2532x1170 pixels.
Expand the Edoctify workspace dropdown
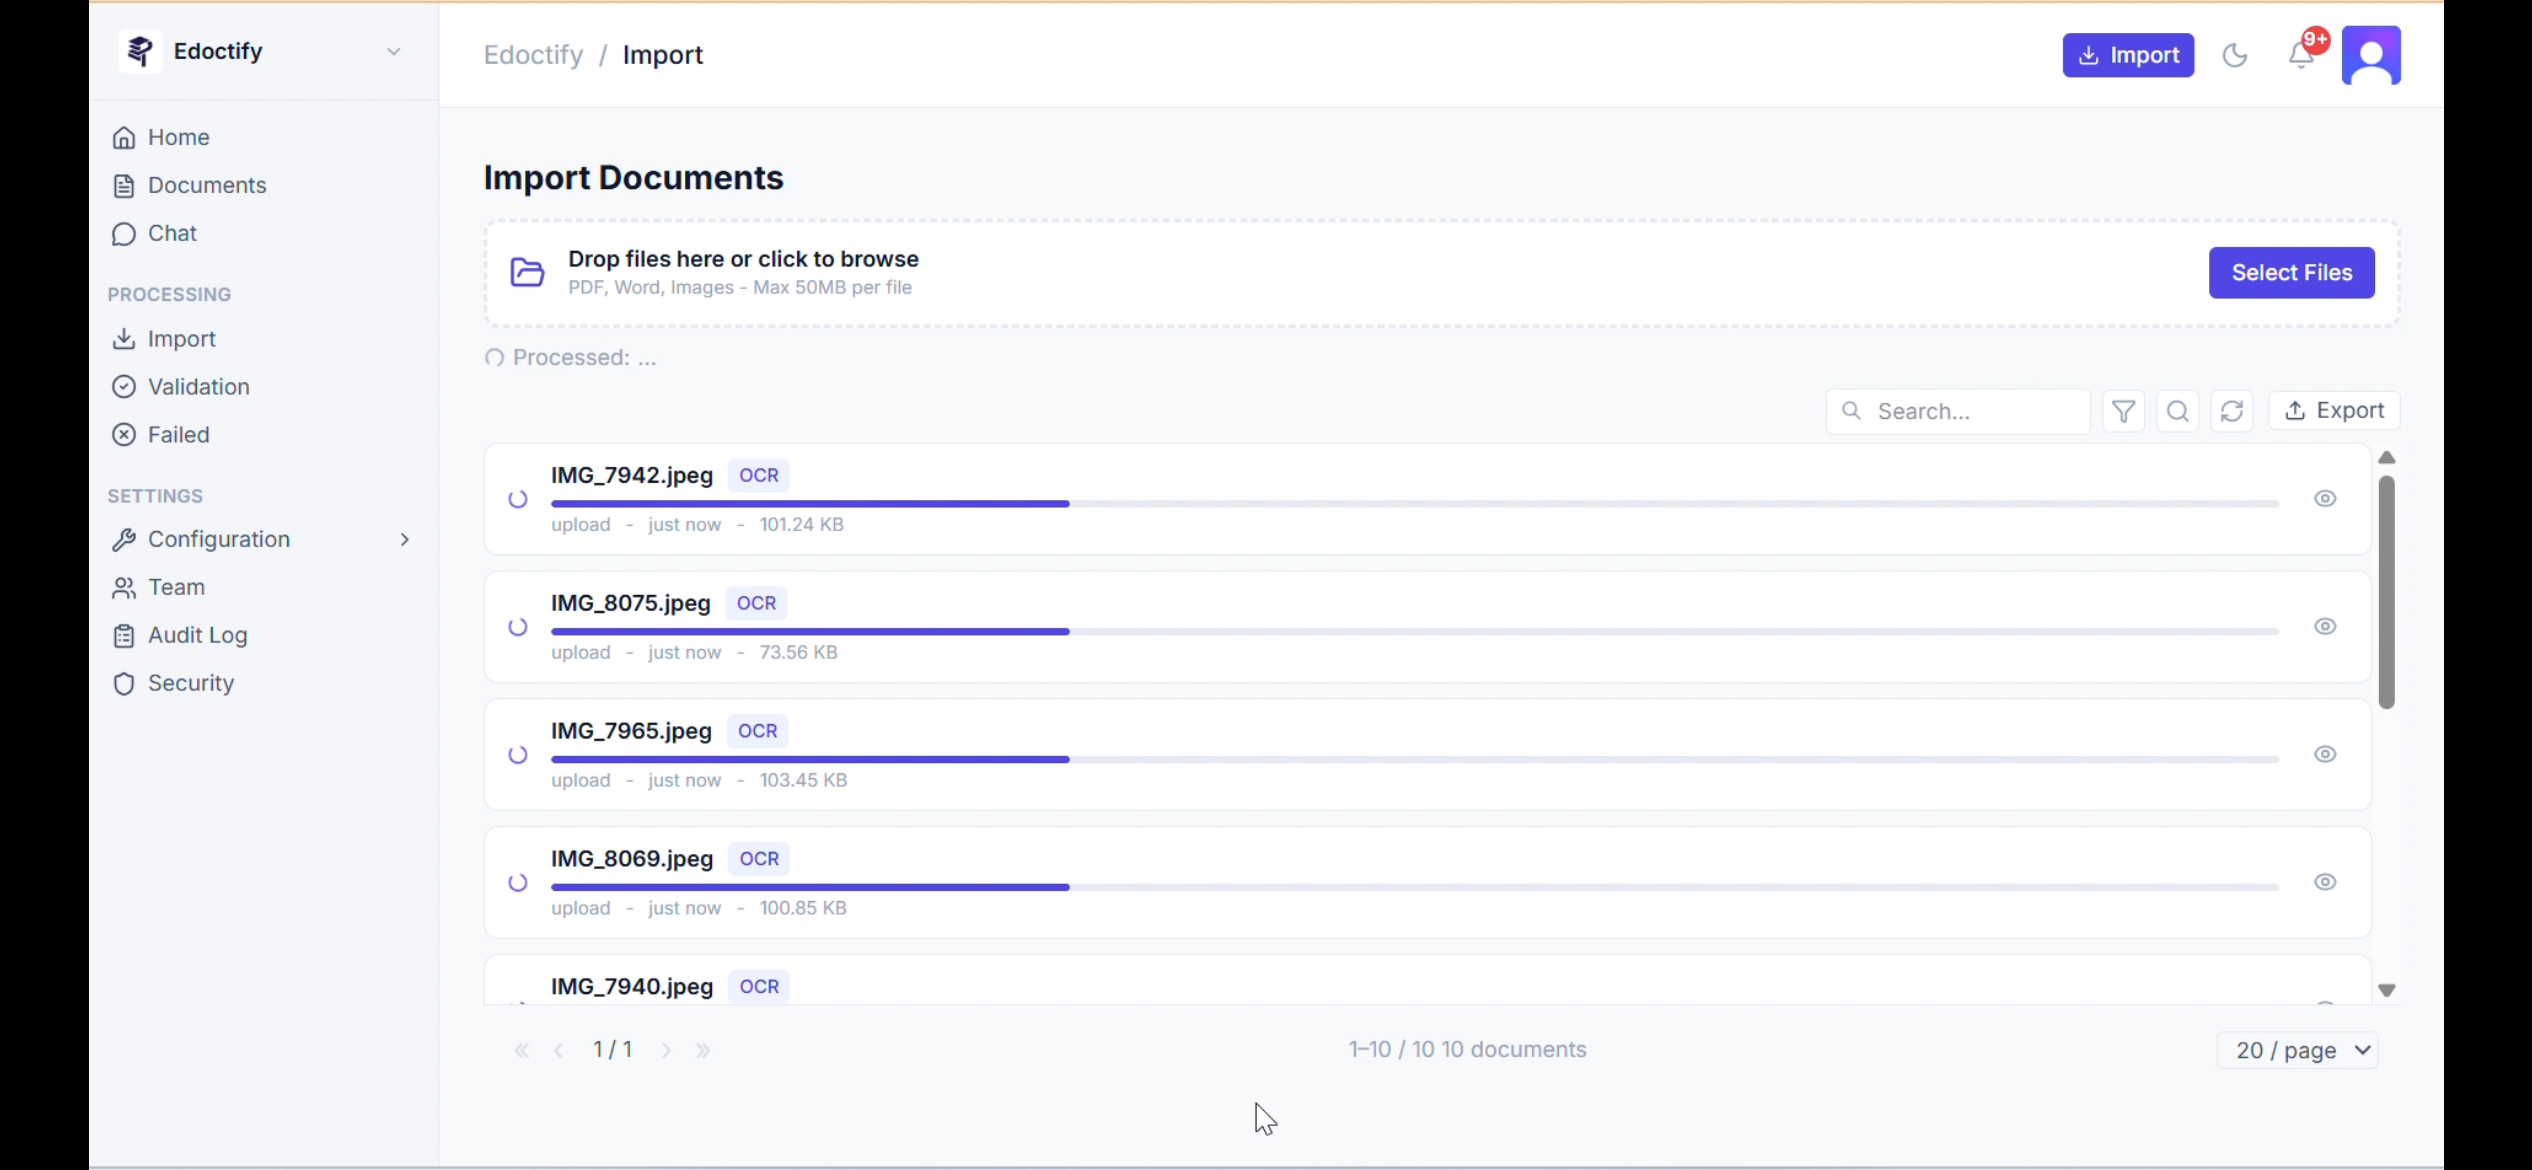click(x=393, y=51)
